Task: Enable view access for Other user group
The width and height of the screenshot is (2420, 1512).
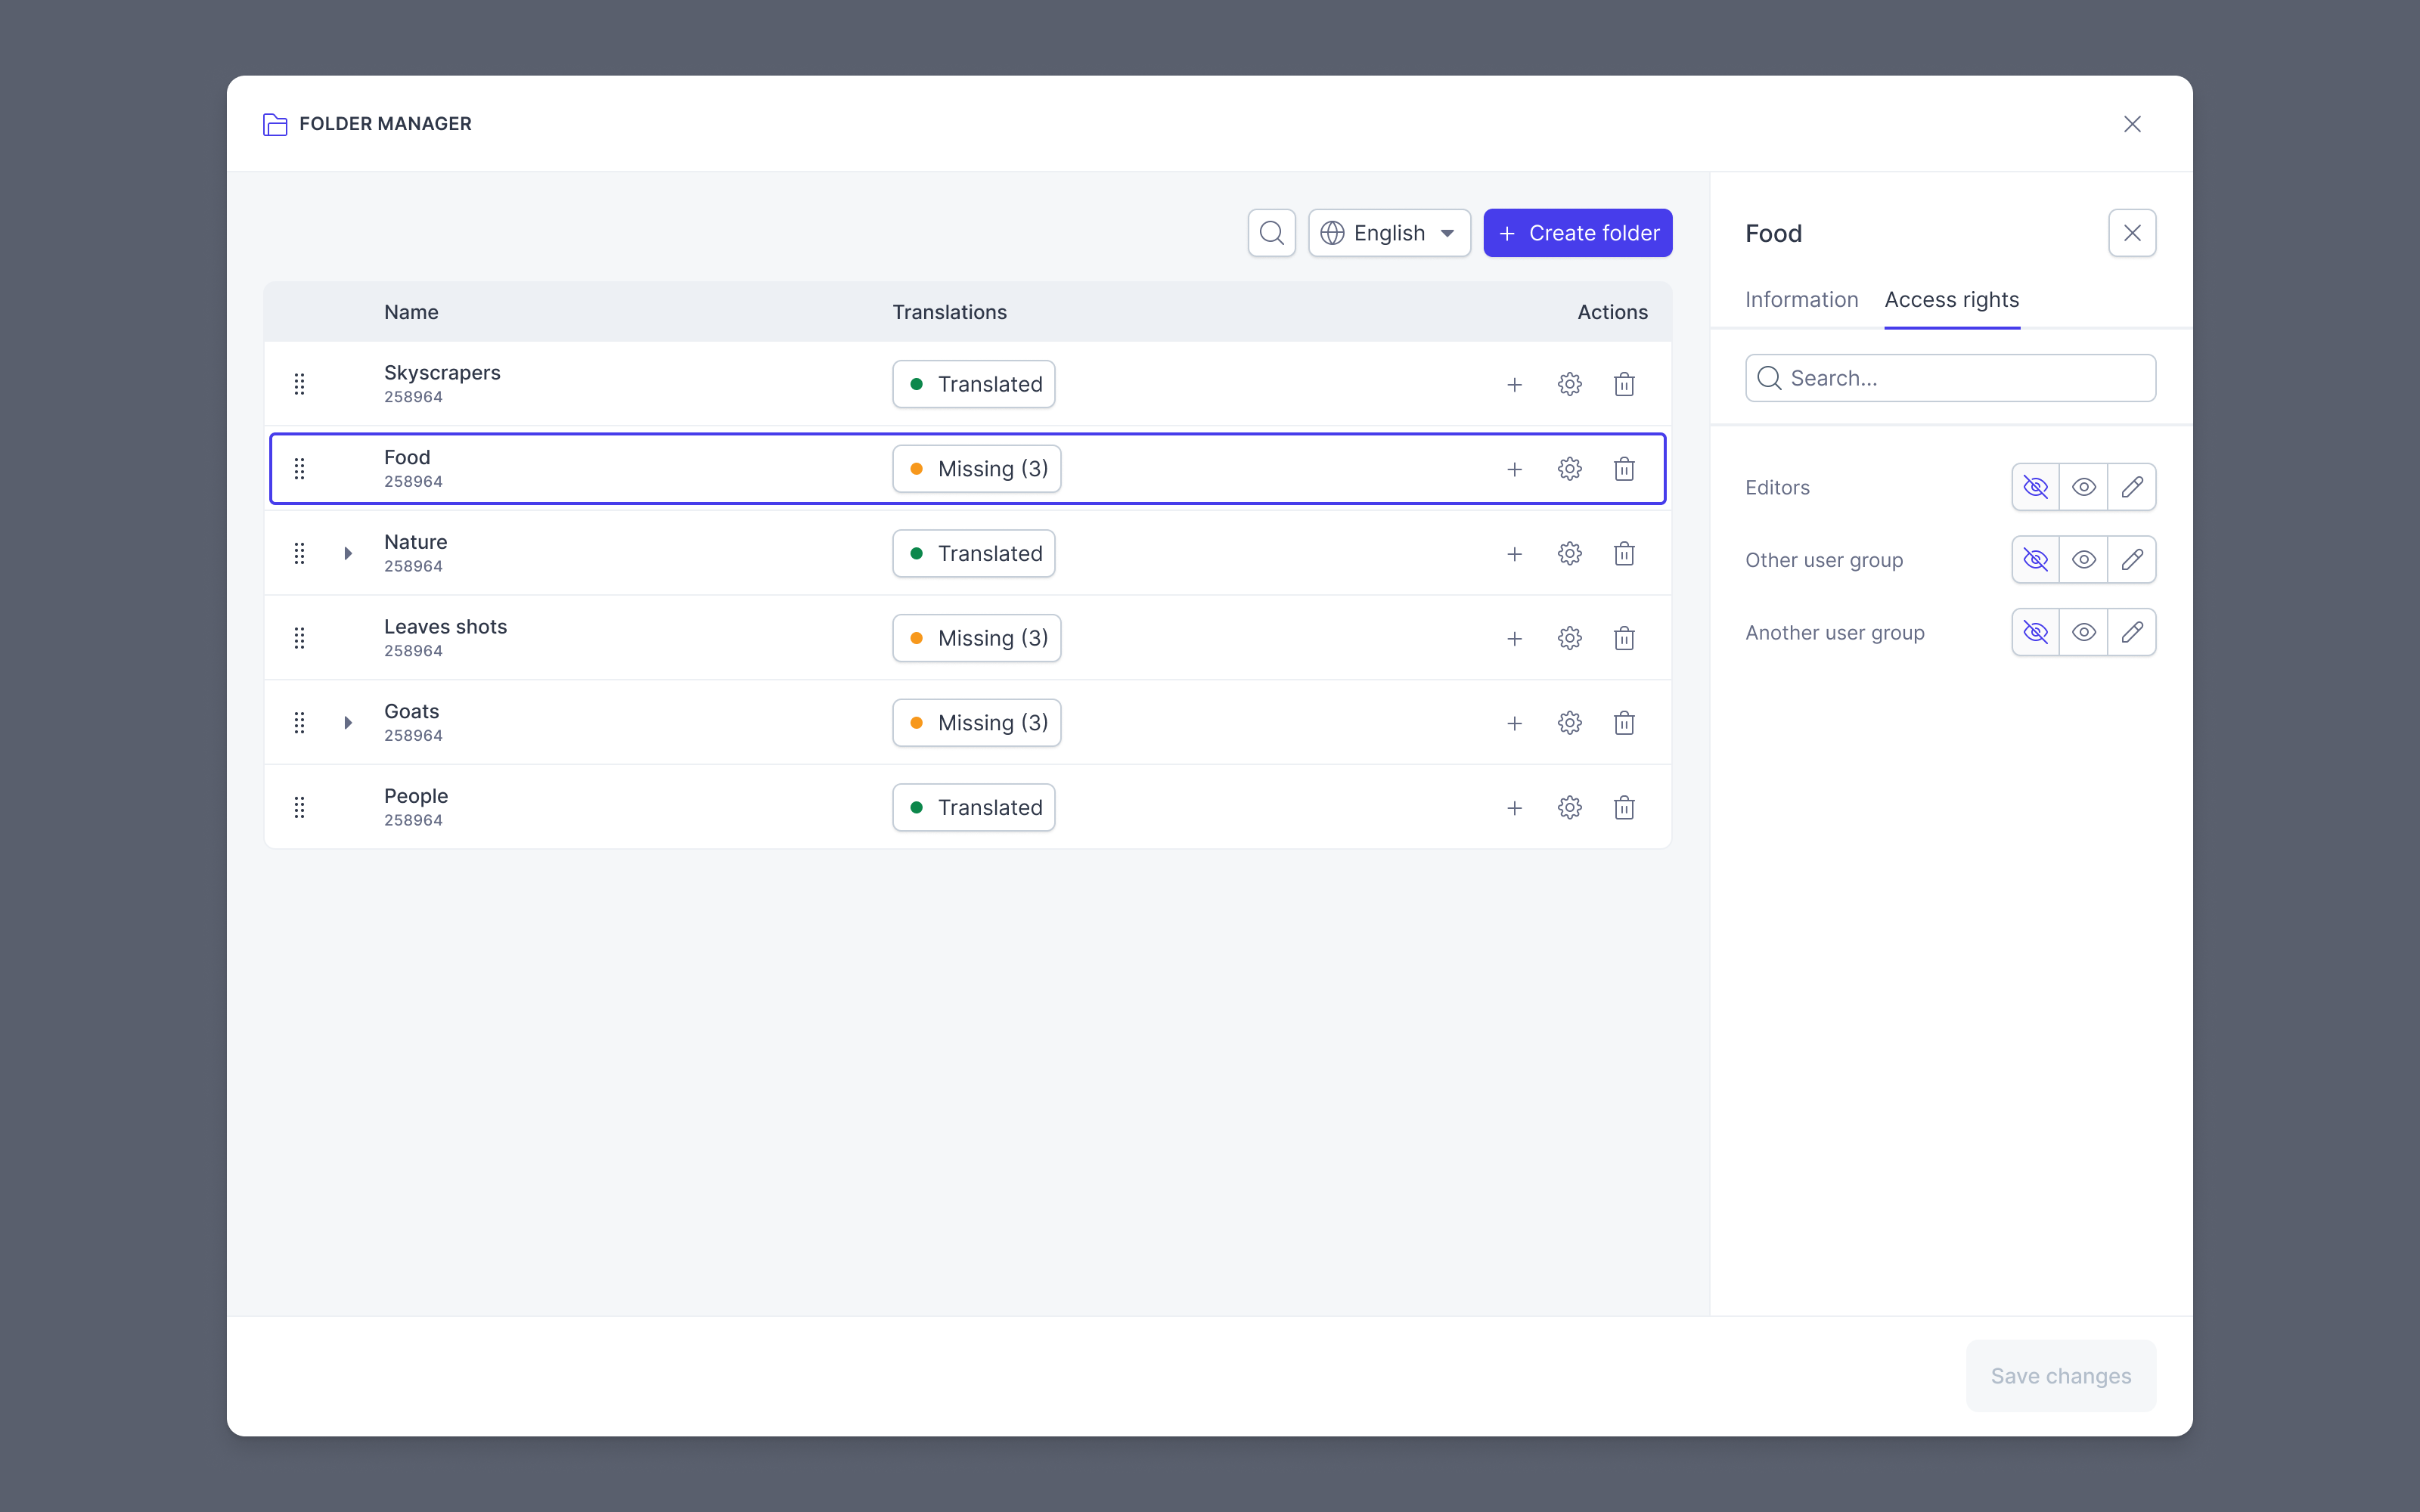Action: [x=2084, y=559]
